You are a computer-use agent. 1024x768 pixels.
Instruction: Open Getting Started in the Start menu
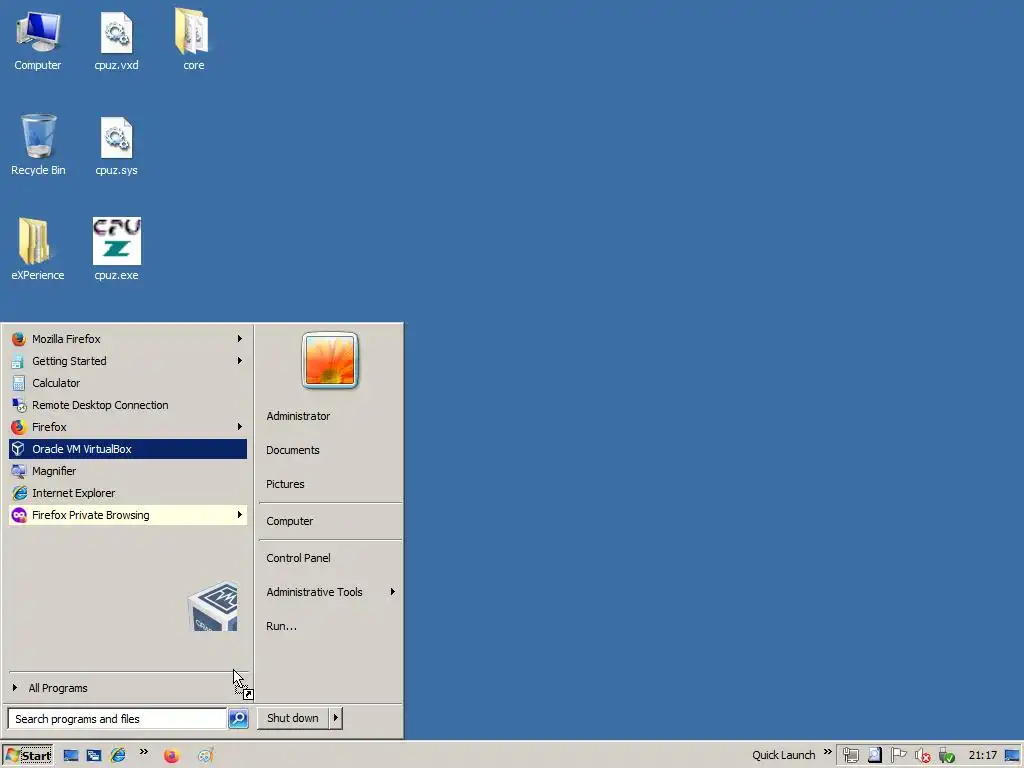128,361
